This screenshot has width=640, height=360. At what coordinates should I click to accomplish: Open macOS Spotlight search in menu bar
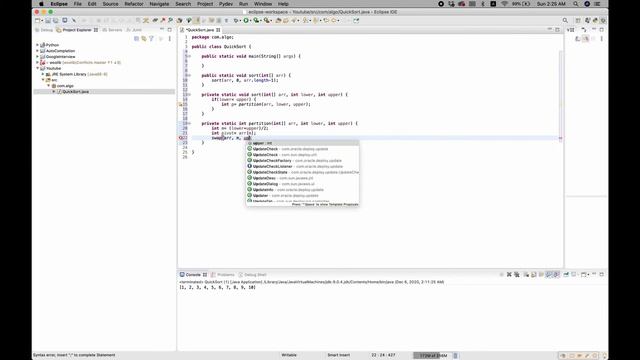(576, 4)
